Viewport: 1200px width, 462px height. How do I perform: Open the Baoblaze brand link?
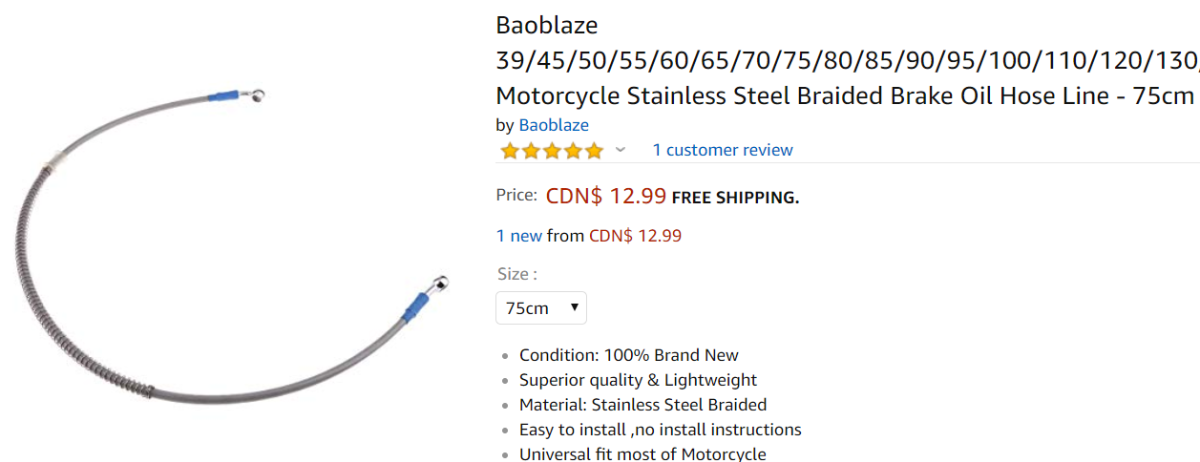553,125
